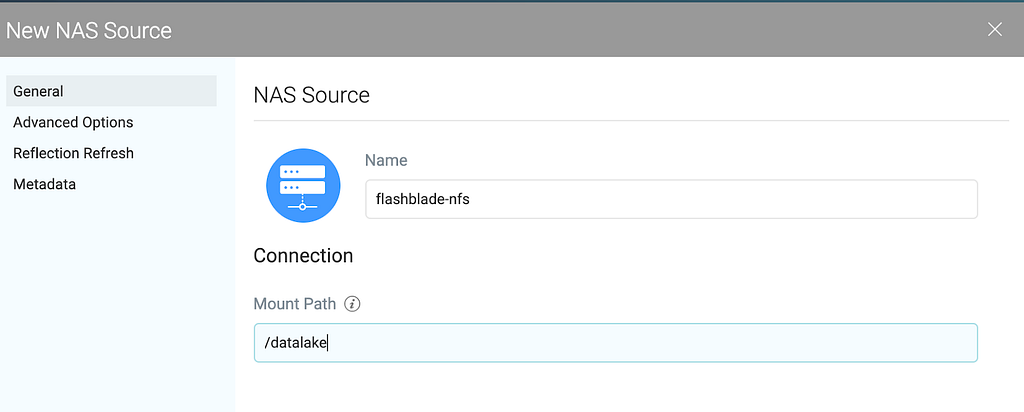The height and width of the screenshot is (412, 1024).
Task: Click empty sidebar area below Metadata
Action: click(x=118, y=300)
